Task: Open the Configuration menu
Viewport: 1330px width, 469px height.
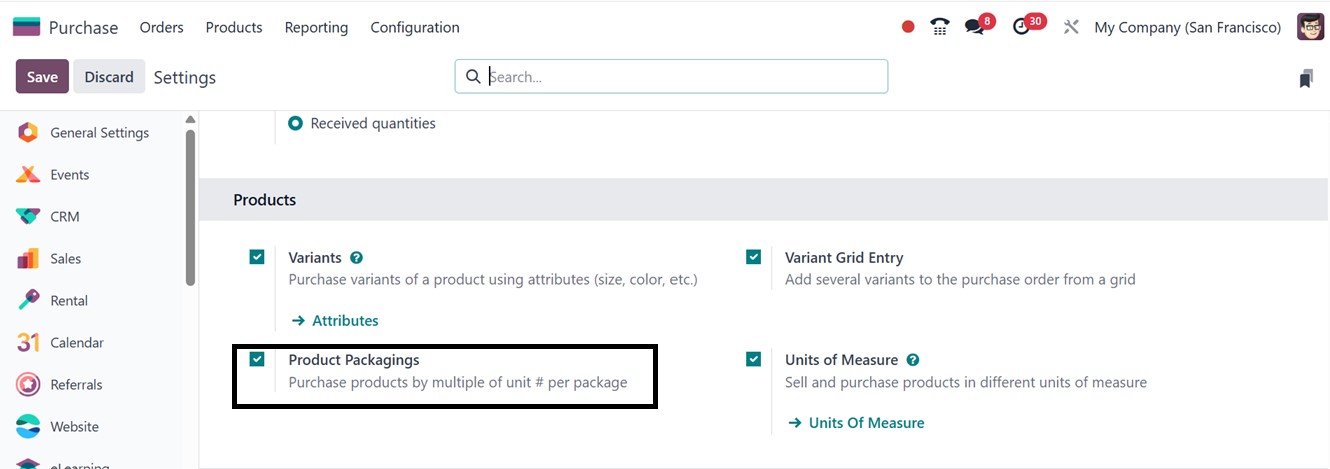Action: (415, 27)
